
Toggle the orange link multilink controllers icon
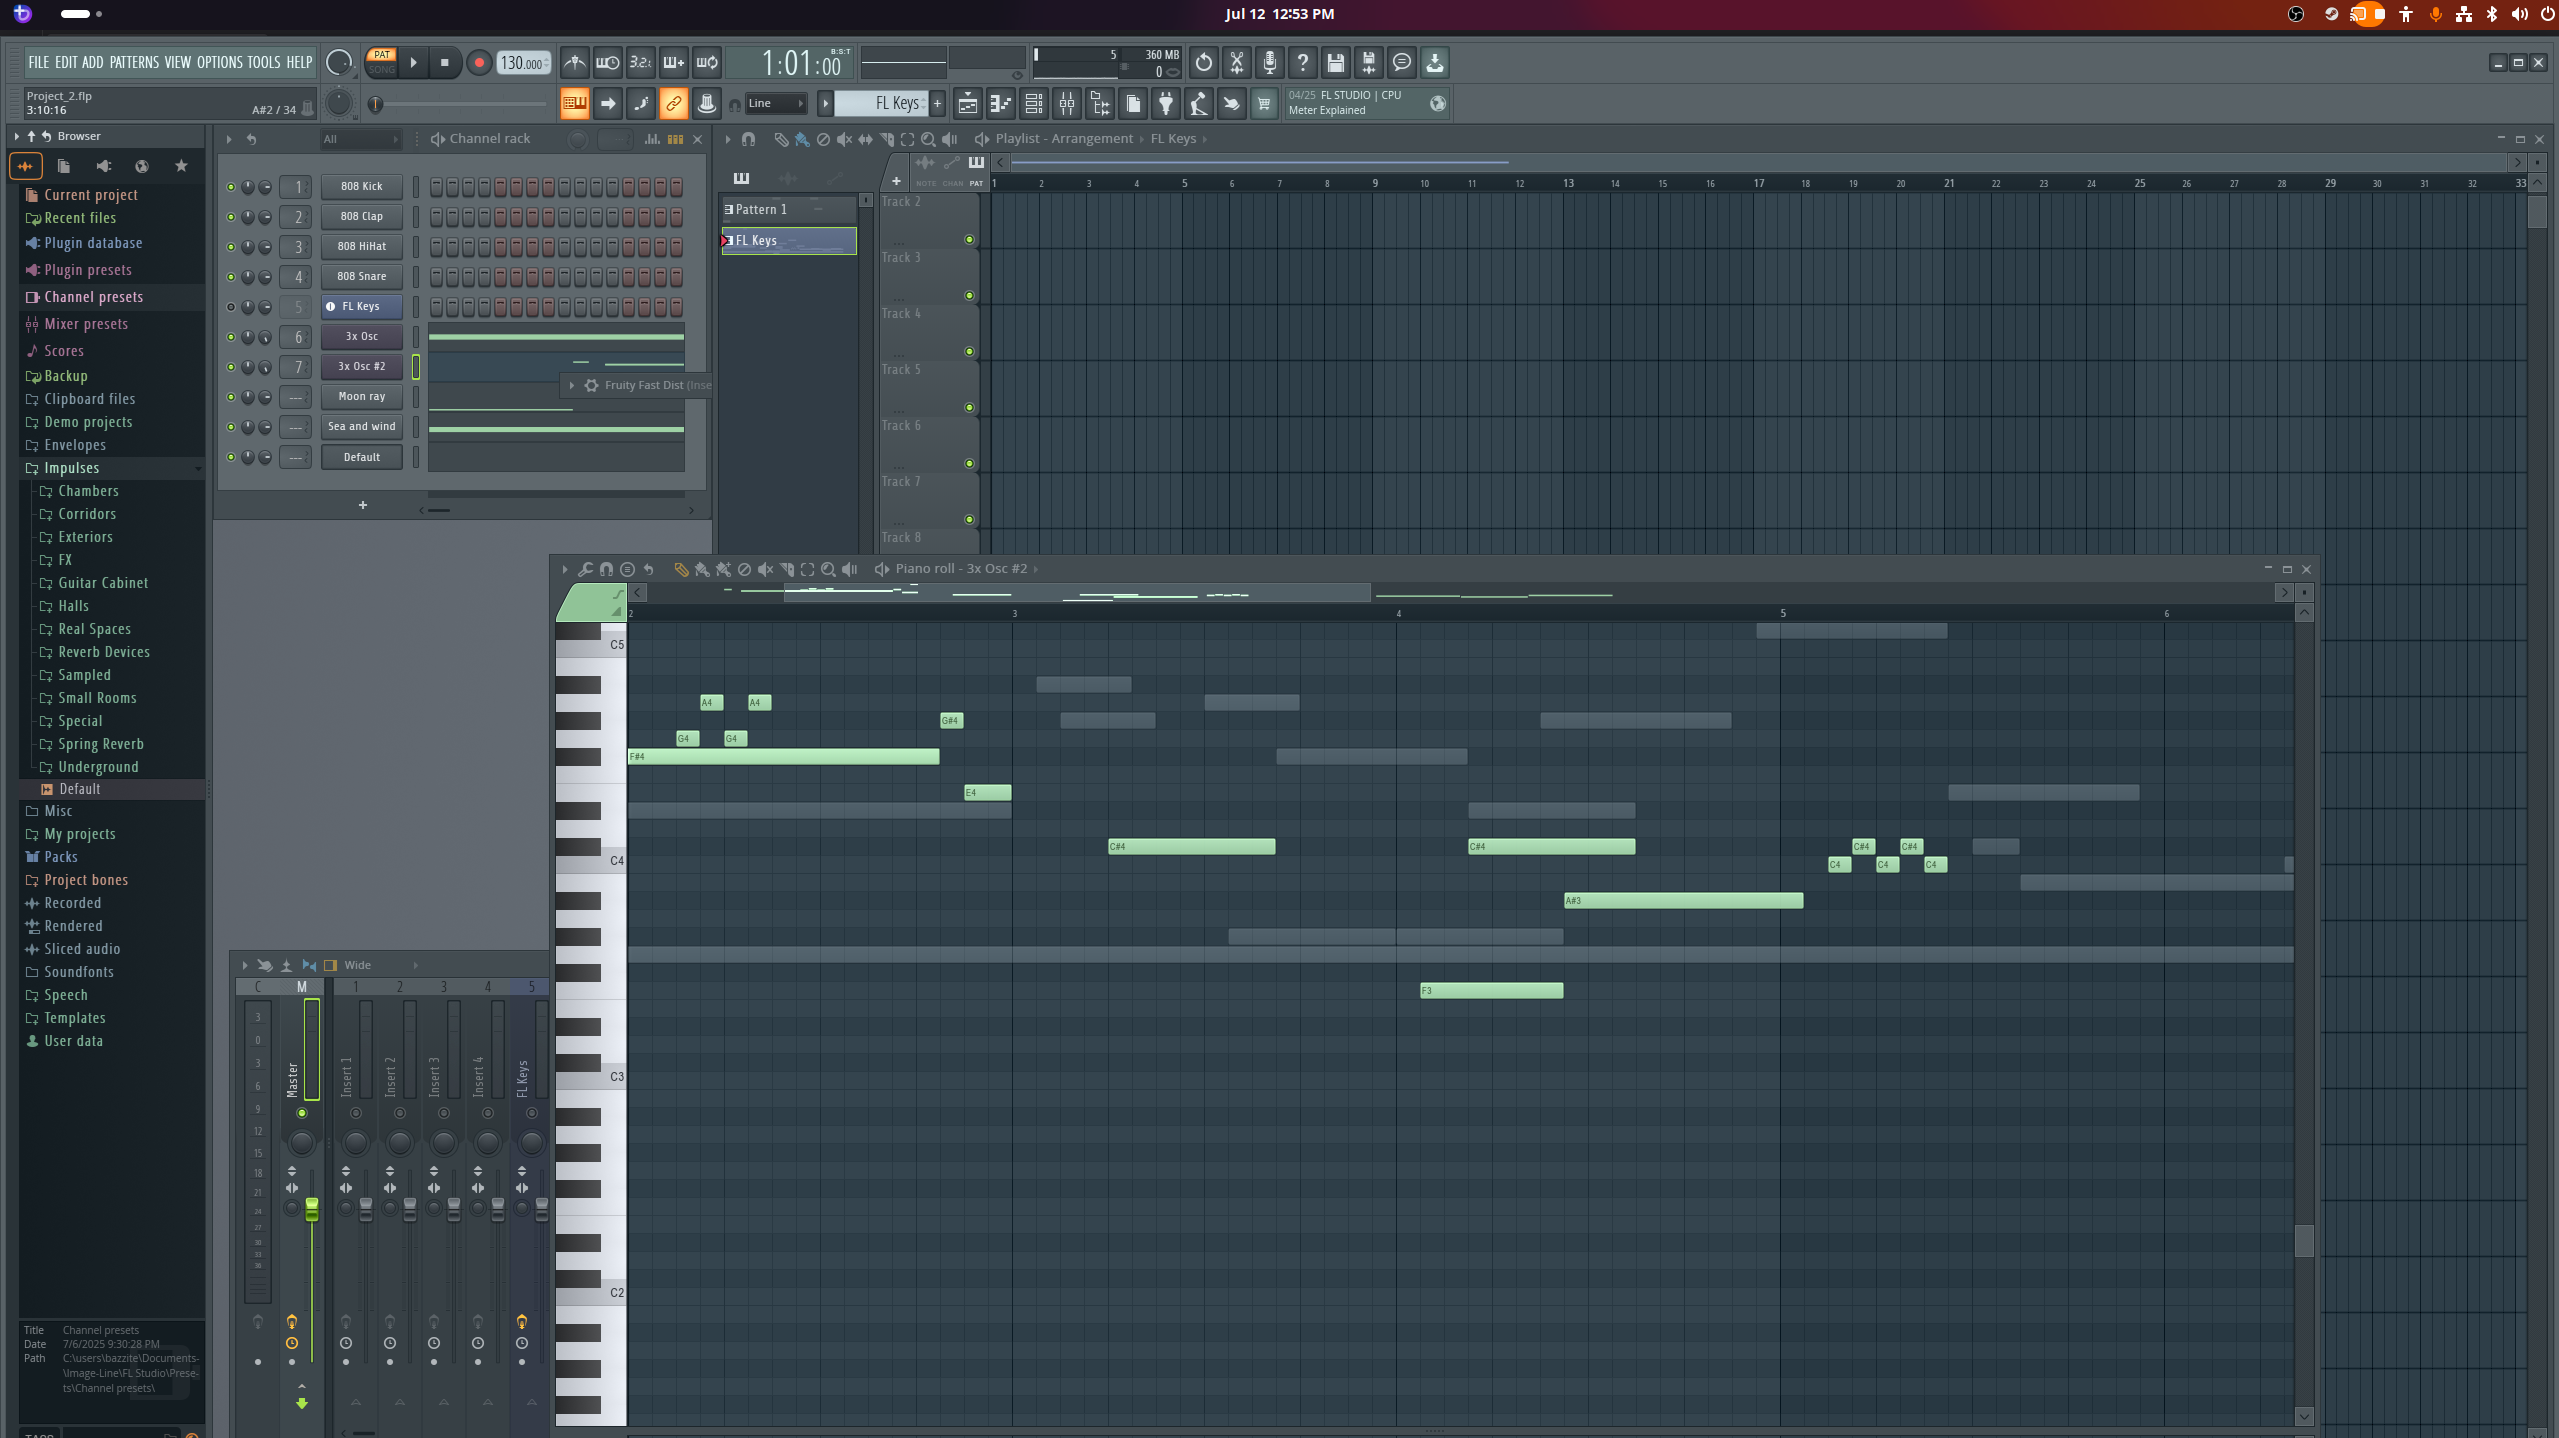(674, 103)
